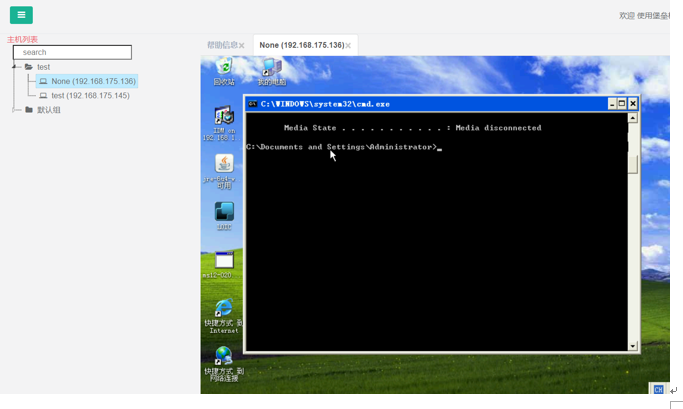Image resolution: width=683 pixels, height=409 pixels.
Task: Click the cmd vertical scrollbar thumb
Action: tap(632, 164)
